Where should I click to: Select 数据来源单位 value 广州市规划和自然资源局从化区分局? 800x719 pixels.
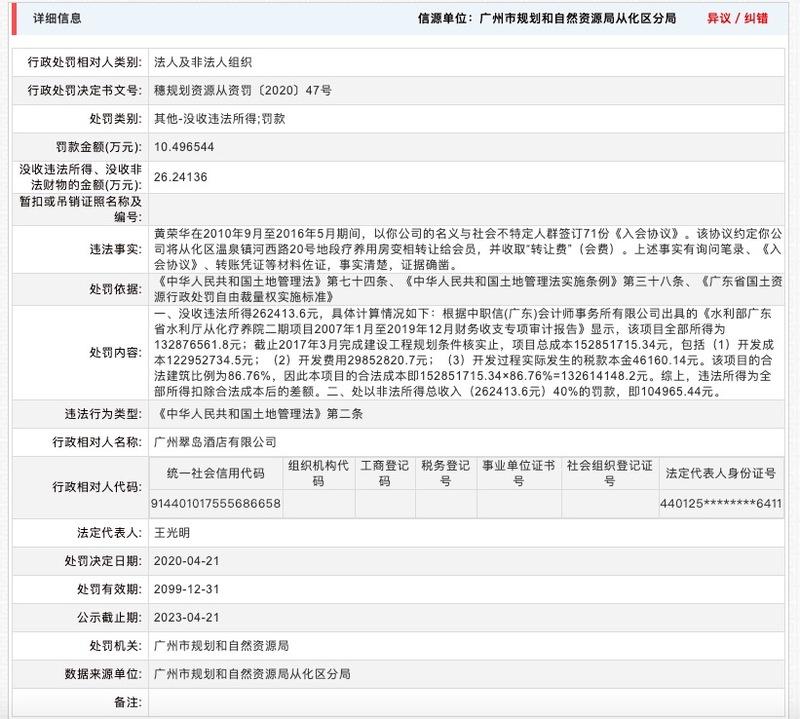(252, 674)
